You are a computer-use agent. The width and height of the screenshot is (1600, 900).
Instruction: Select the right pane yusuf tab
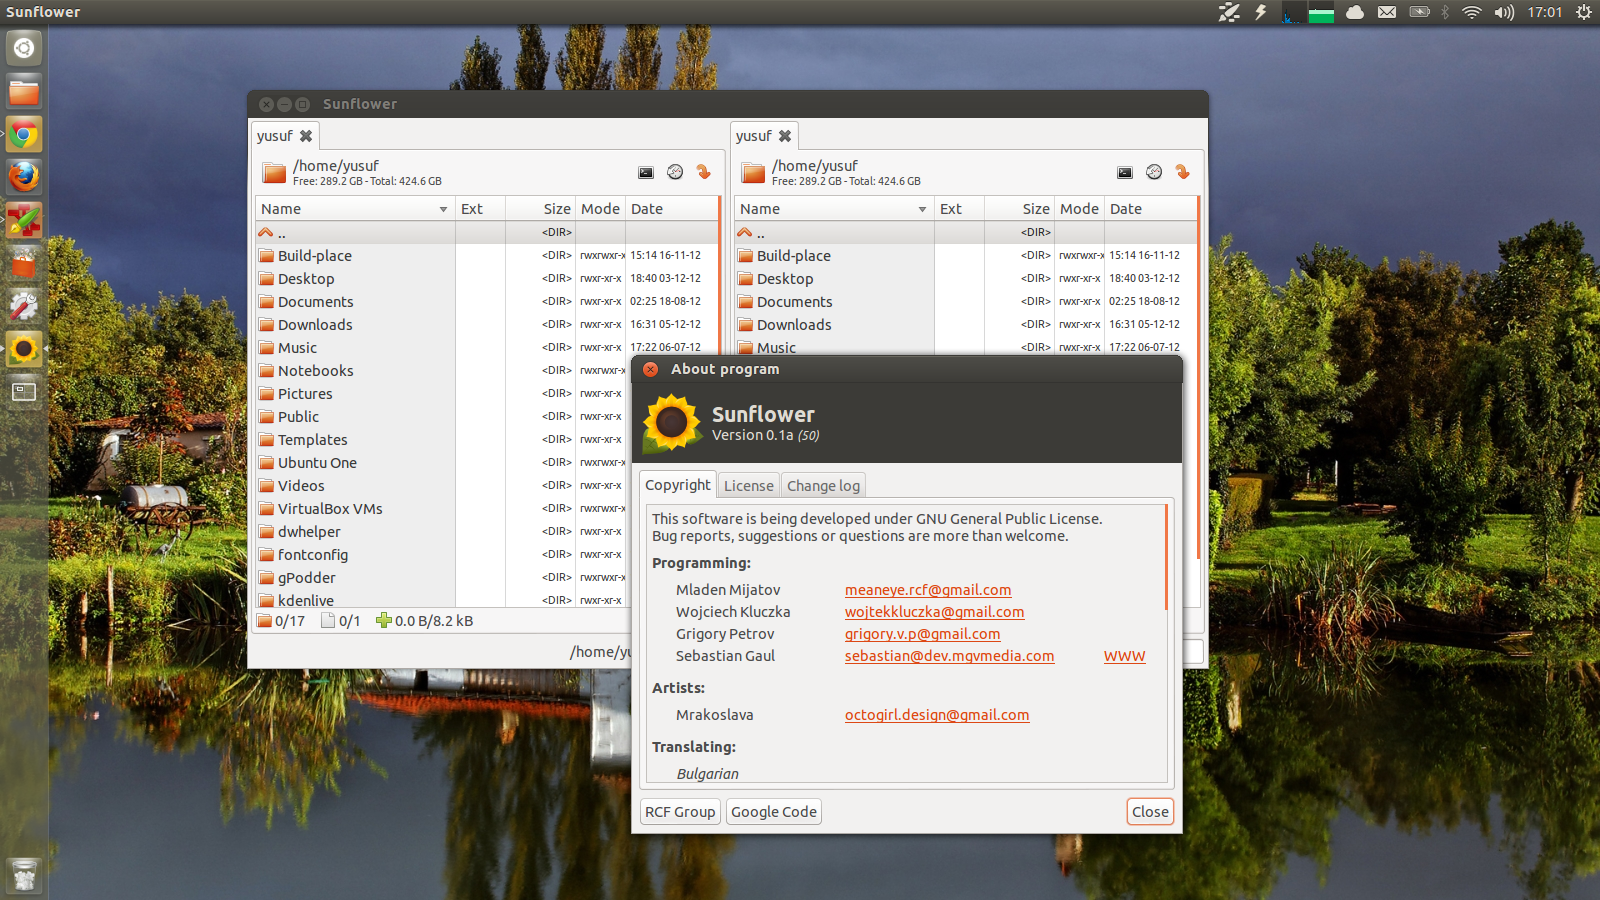[763, 136]
